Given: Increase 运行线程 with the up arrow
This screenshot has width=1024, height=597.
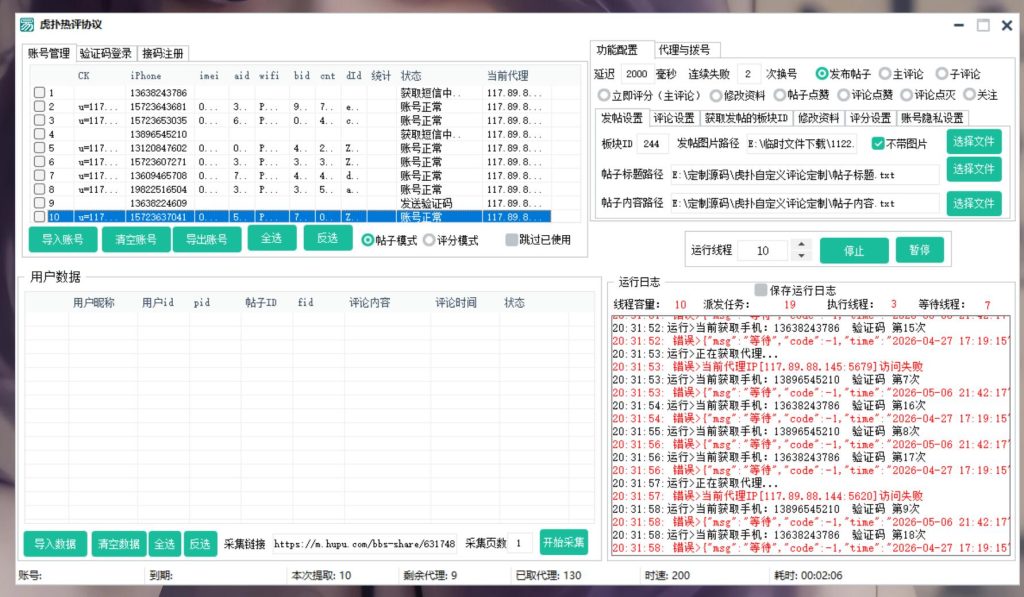Looking at the screenshot, I should pyautogui.click(x=801, y=245).
